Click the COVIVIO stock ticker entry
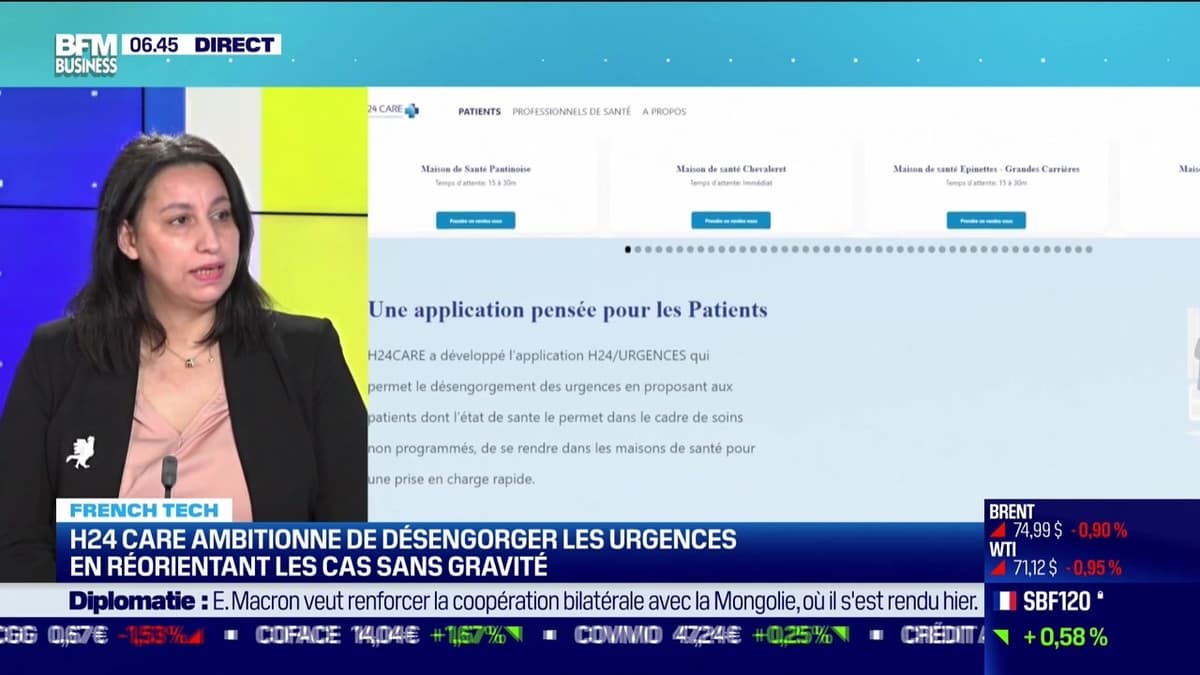The height and width of the screenshot is (675, 1200). coord(711,635)
